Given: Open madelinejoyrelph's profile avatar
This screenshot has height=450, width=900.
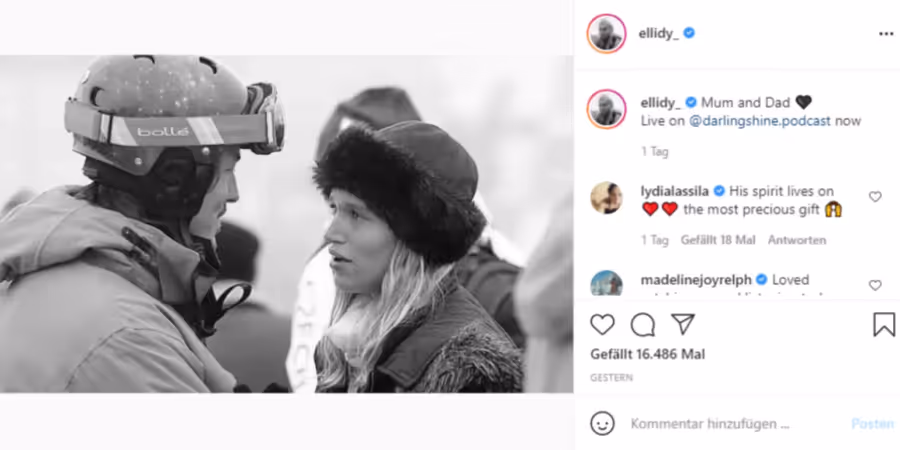Looking at the screenshot, I should (606, 284).
